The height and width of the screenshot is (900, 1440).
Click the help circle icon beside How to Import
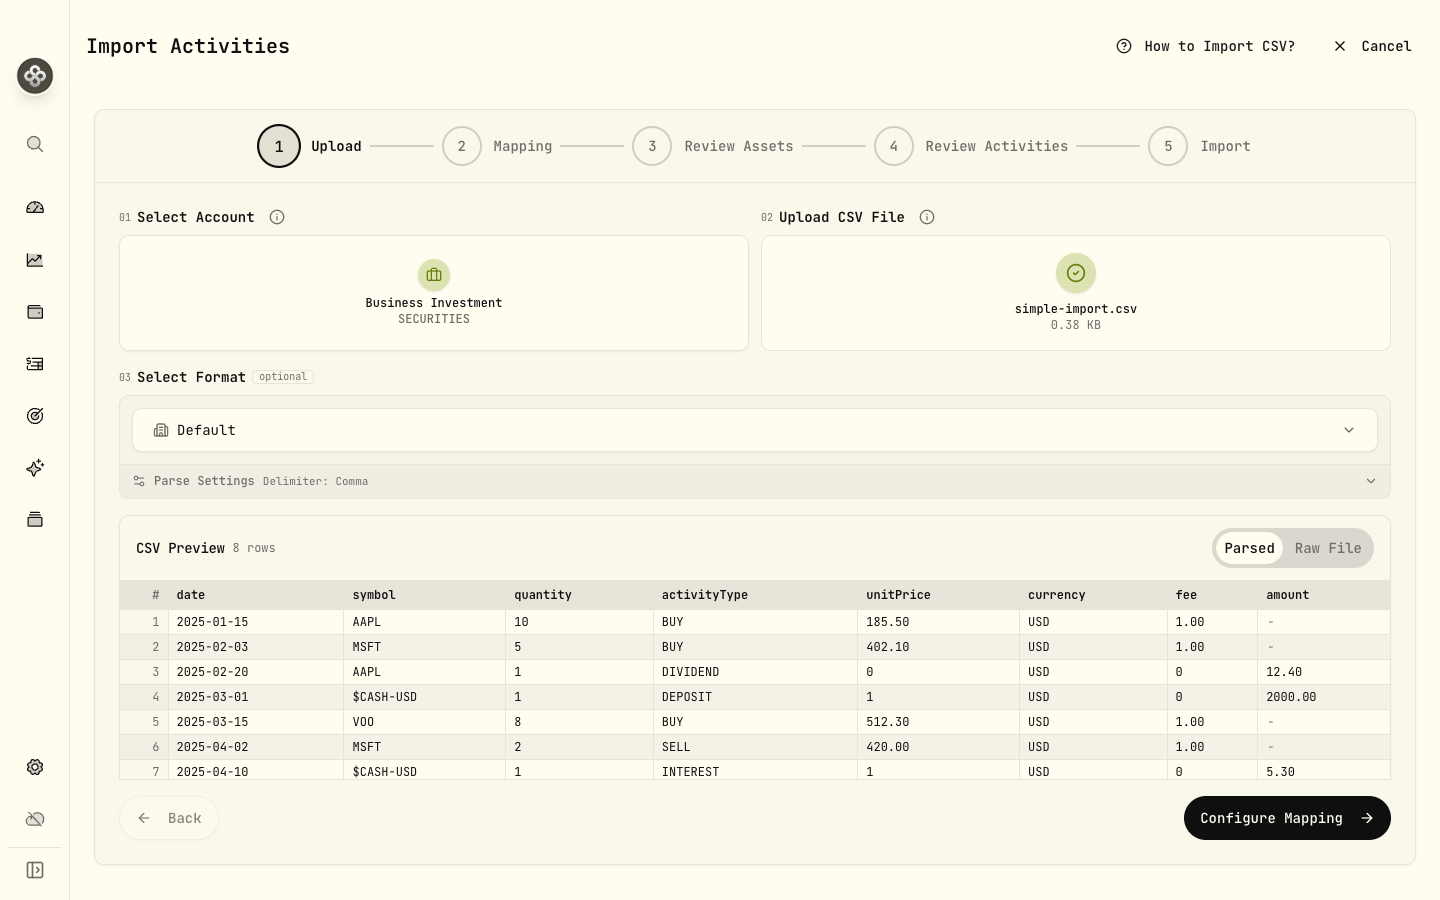tap(1124, 46)
